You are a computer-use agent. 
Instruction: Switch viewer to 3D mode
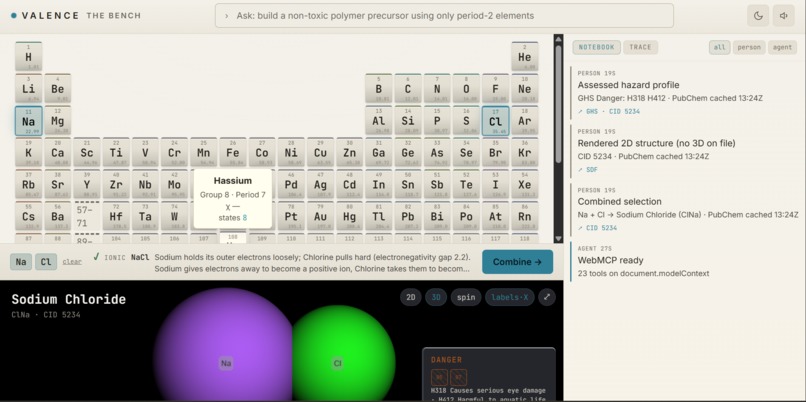[x=436, y=297]
